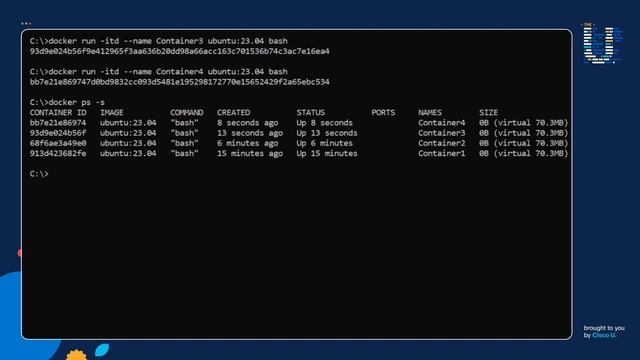Click the long hash starting bb7e21e869747d0b

180,82
